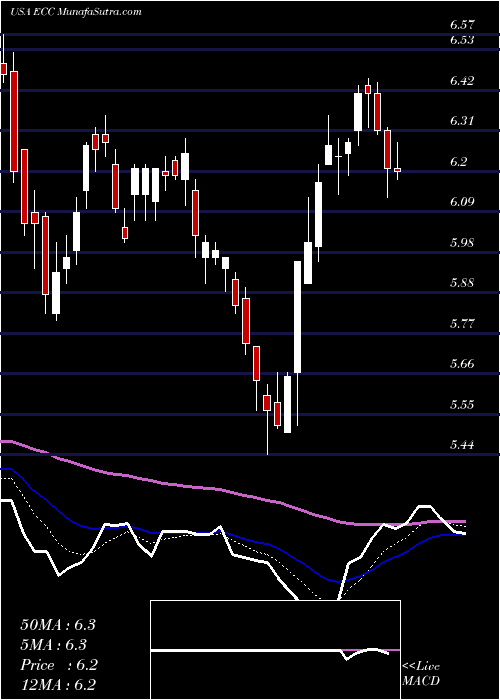500x700 pixels.
Task: Click the 5.98 price axis label
Action: (462, 242)
